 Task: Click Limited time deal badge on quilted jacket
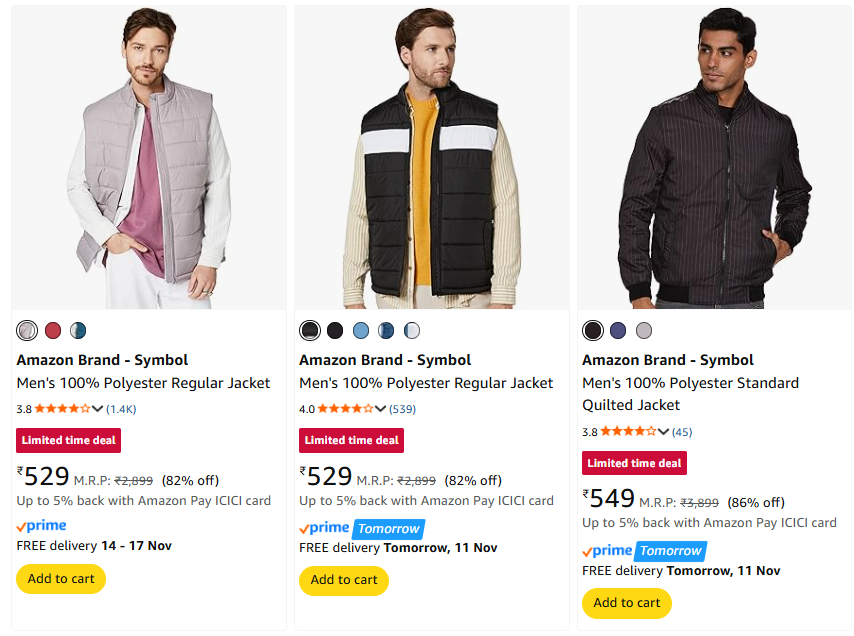635,463
